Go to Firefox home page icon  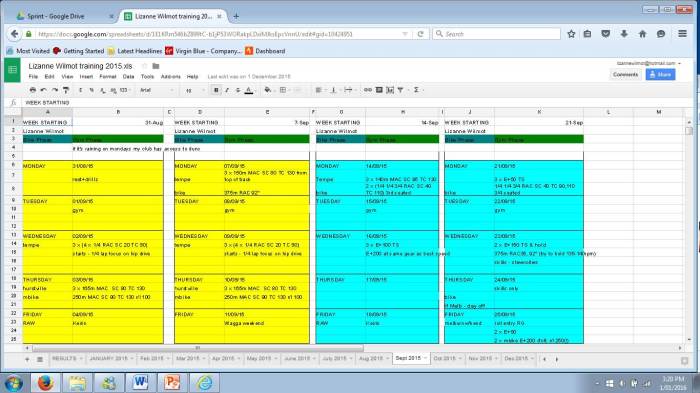coord(642,34)
